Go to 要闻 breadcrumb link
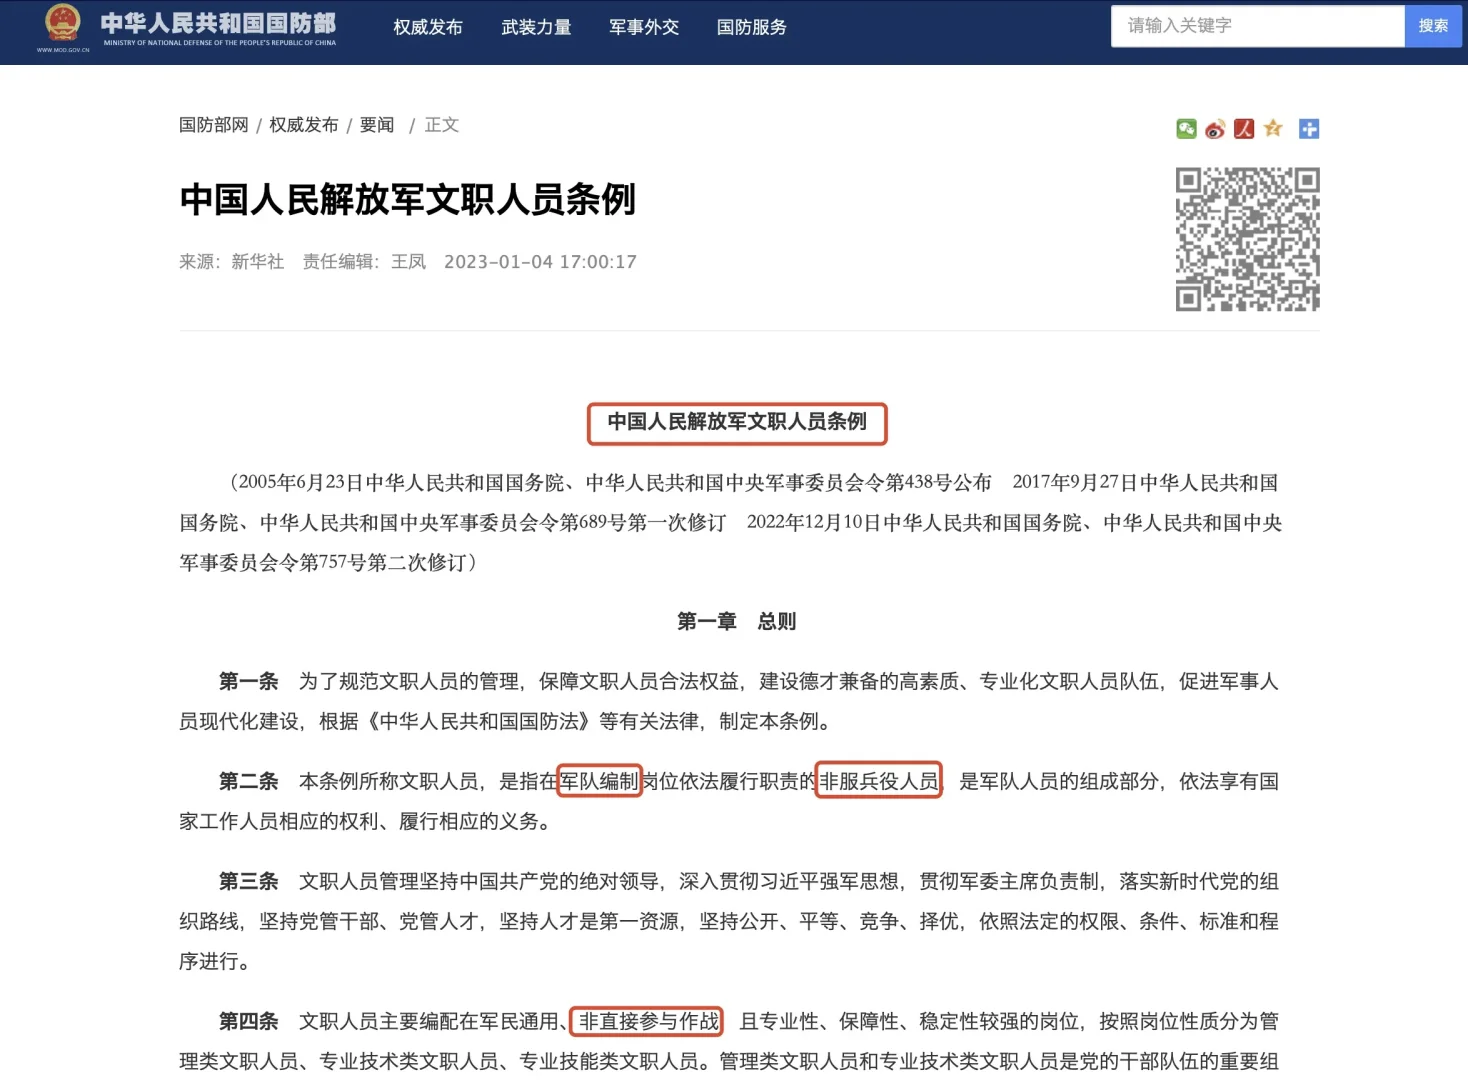Screen dimensions: 1468x1080 click(x=377, y=125)
